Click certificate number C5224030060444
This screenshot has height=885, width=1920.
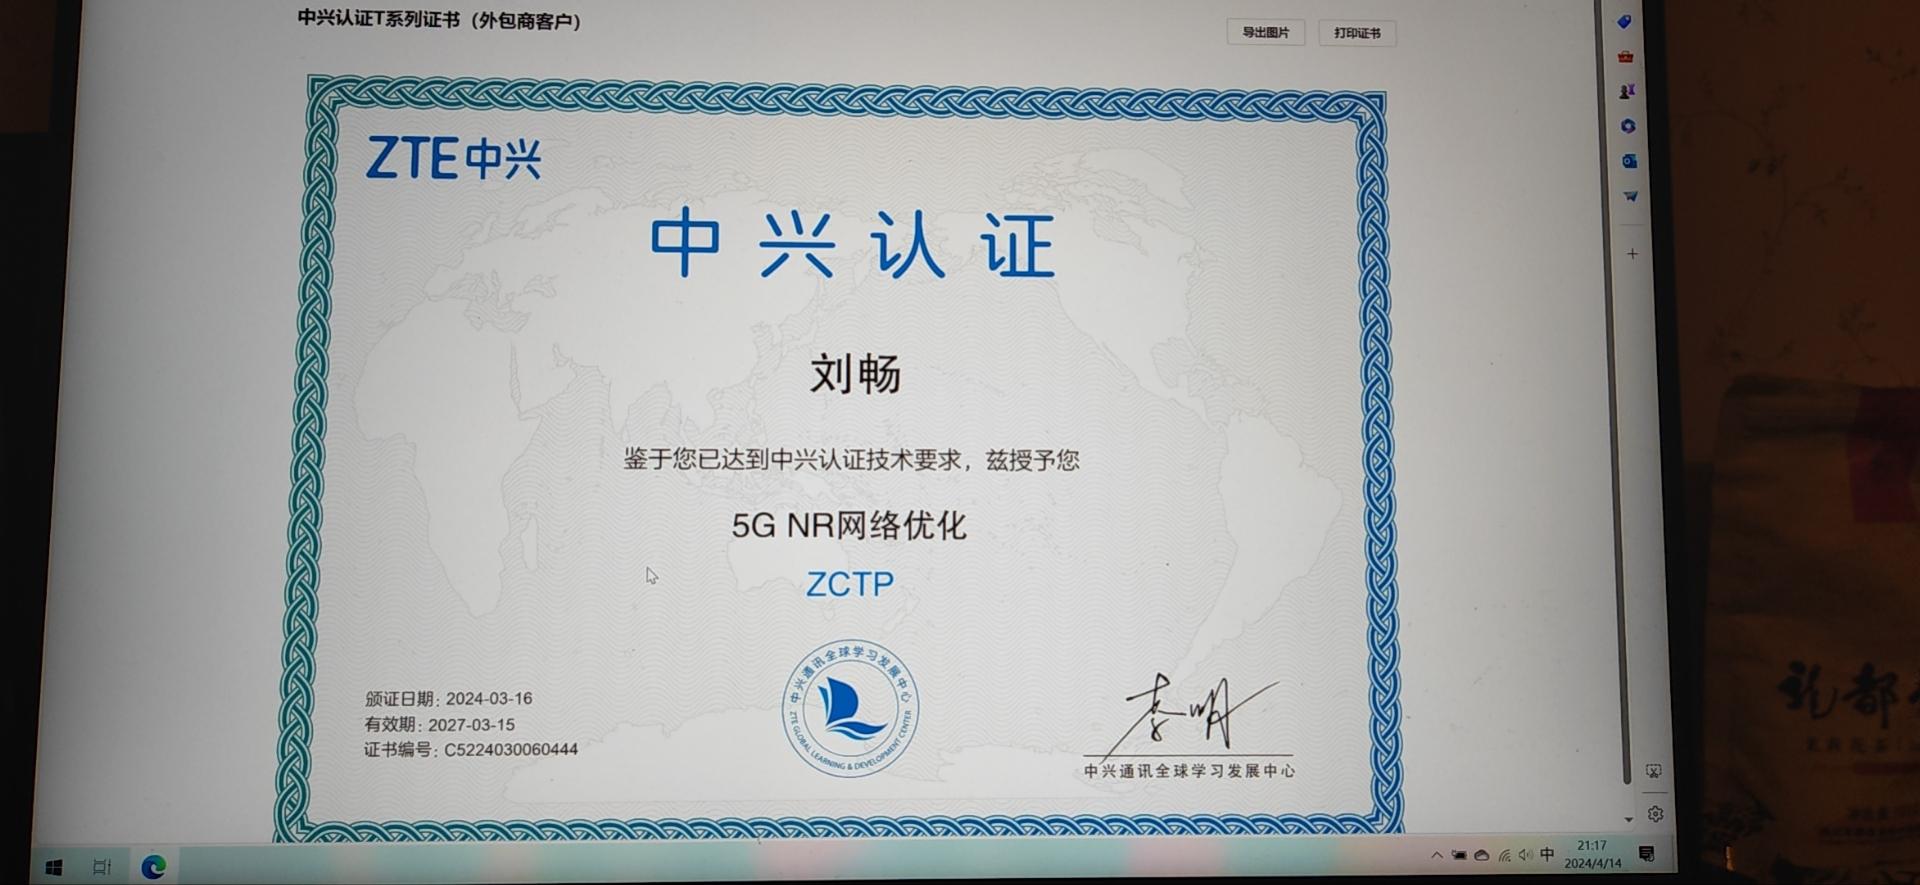click(511, 749)
